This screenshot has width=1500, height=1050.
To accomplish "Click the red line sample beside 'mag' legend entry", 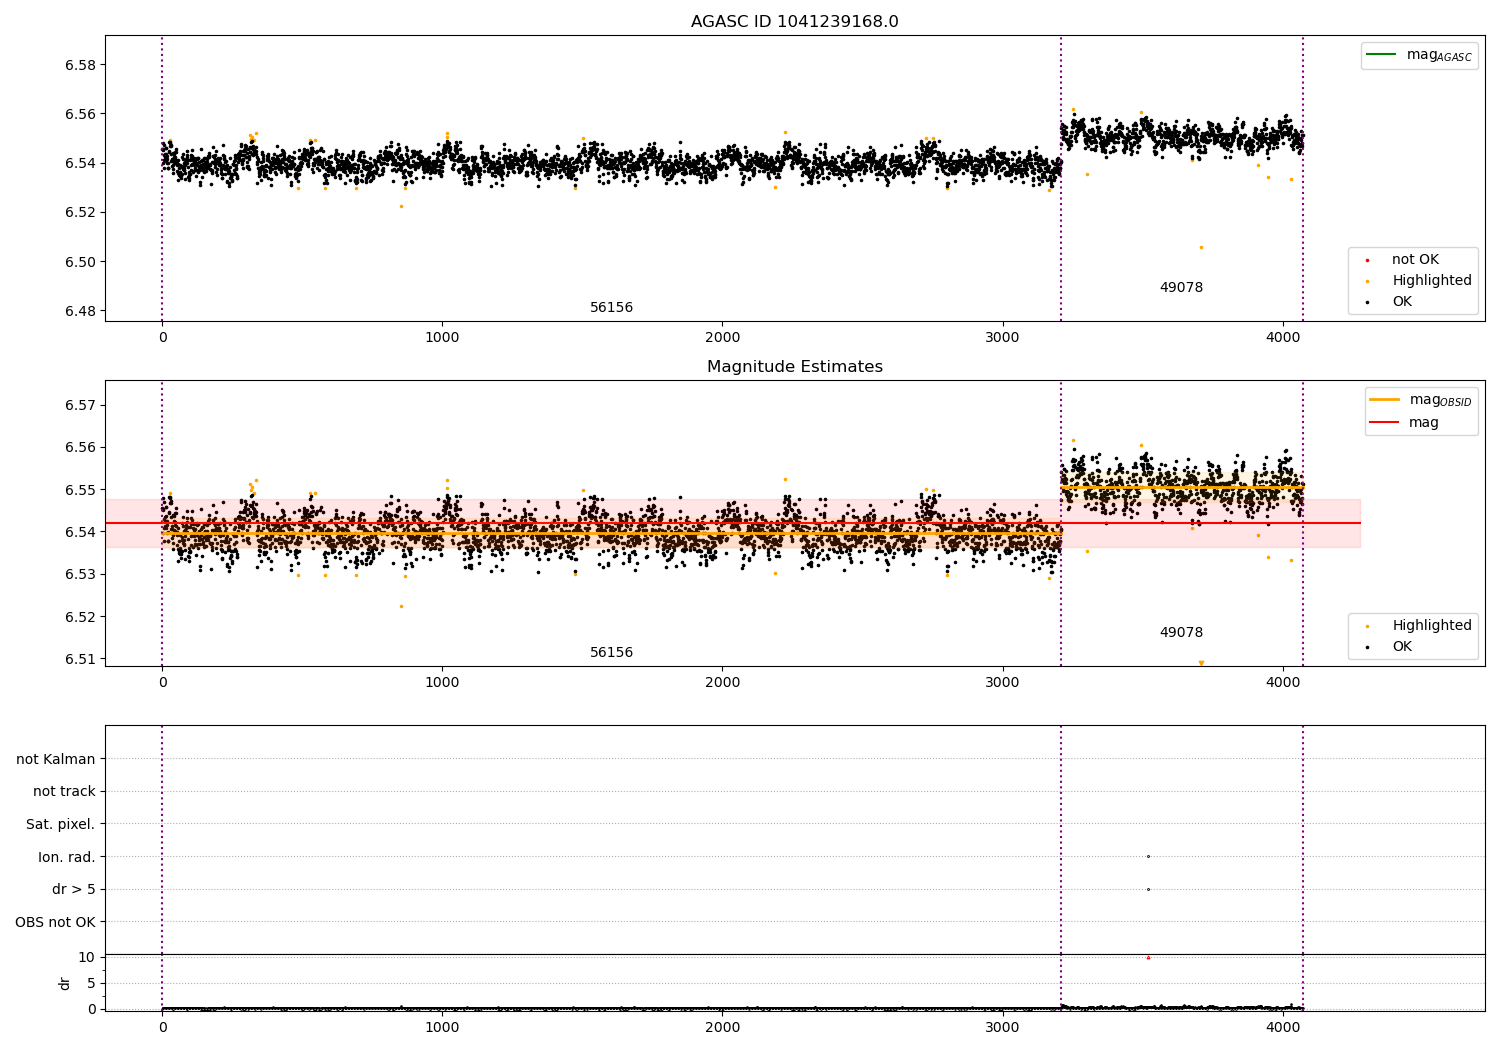I will tap(1384, 423).
